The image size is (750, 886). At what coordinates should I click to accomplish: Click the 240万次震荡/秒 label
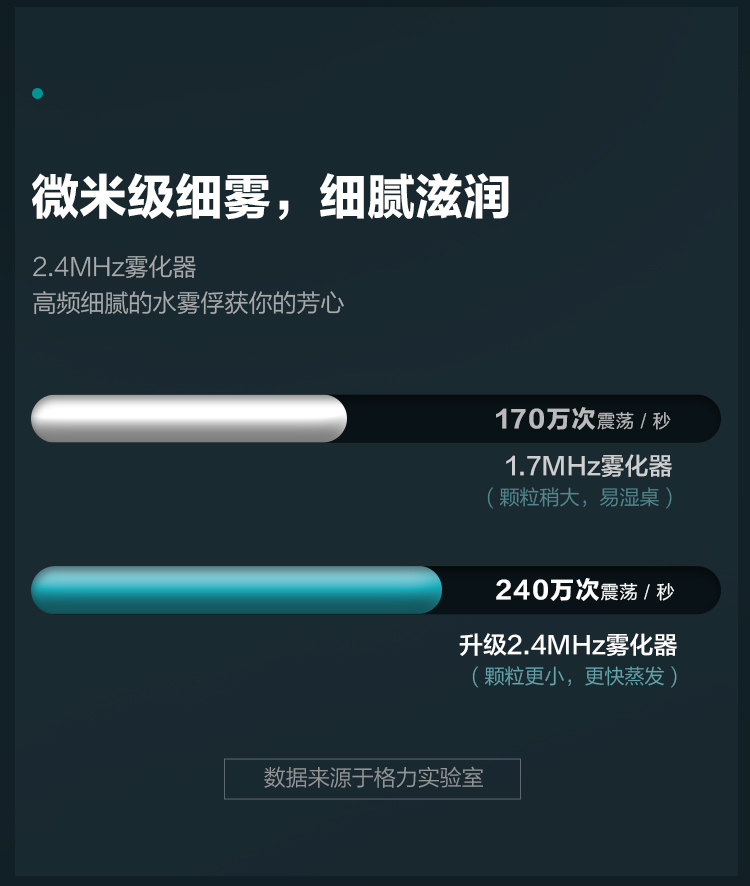[585, 590]
